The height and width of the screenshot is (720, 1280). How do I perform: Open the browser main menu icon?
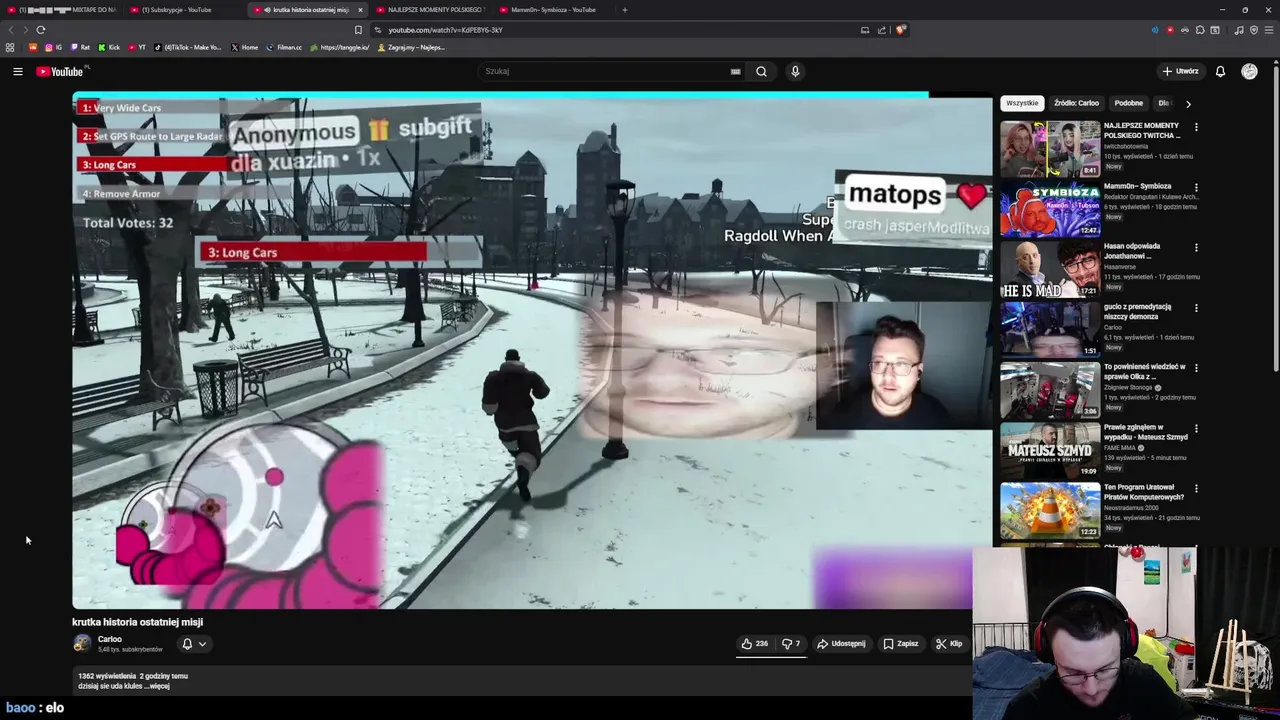pyautogui.click(x=1268, y=30)
